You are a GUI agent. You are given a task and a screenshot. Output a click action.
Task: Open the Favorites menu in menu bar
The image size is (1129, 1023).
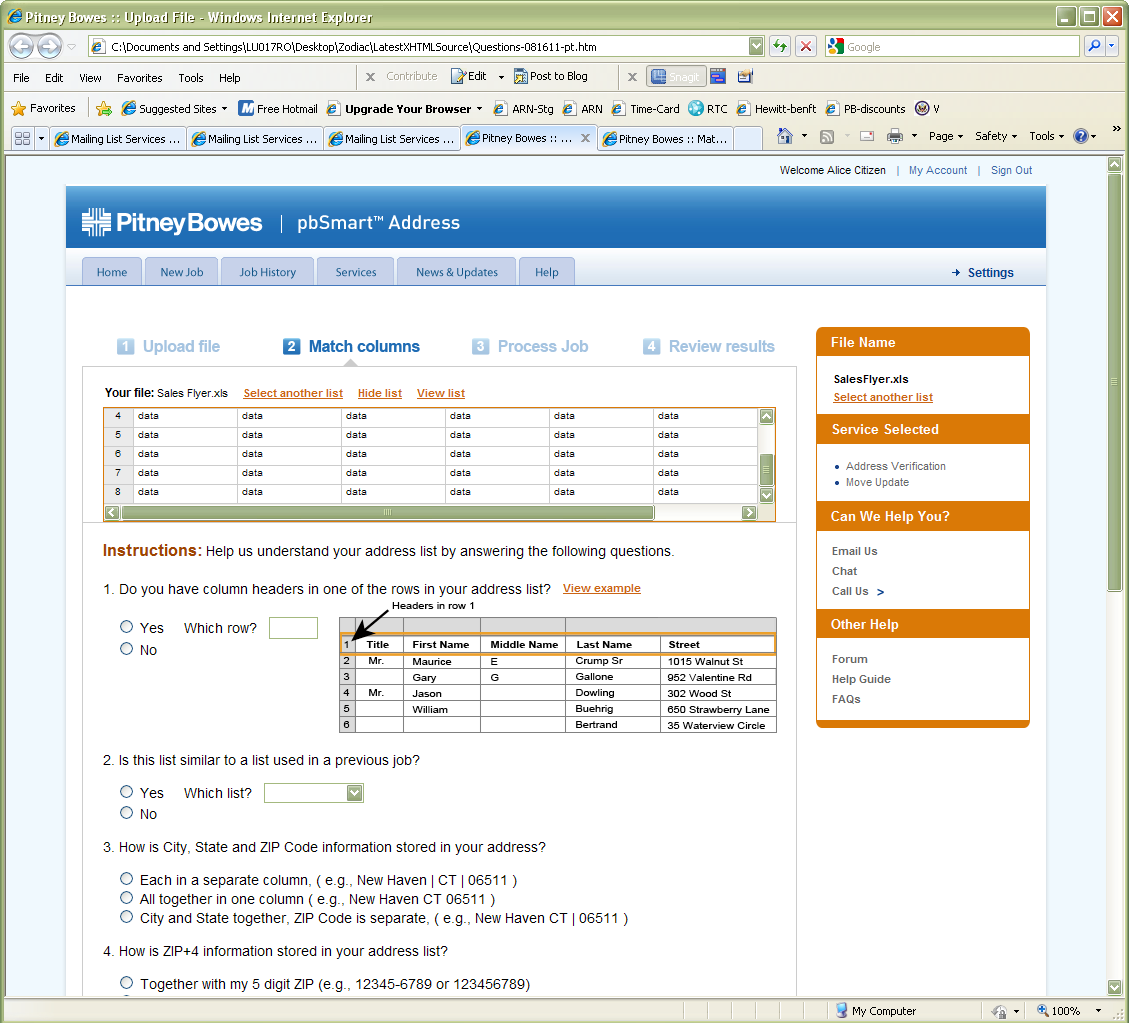pos(140,78)
